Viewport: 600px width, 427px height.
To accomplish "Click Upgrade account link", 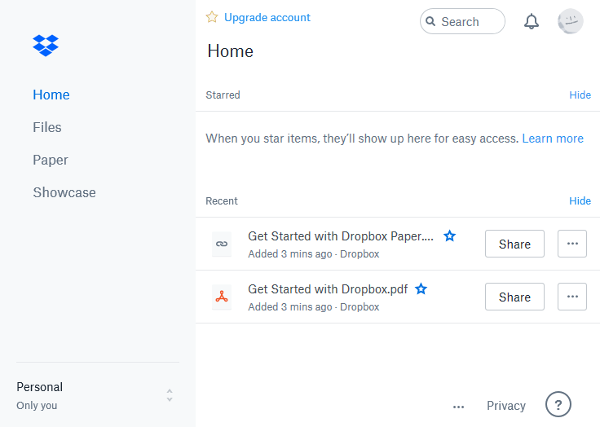I will [x=267, y=17].
